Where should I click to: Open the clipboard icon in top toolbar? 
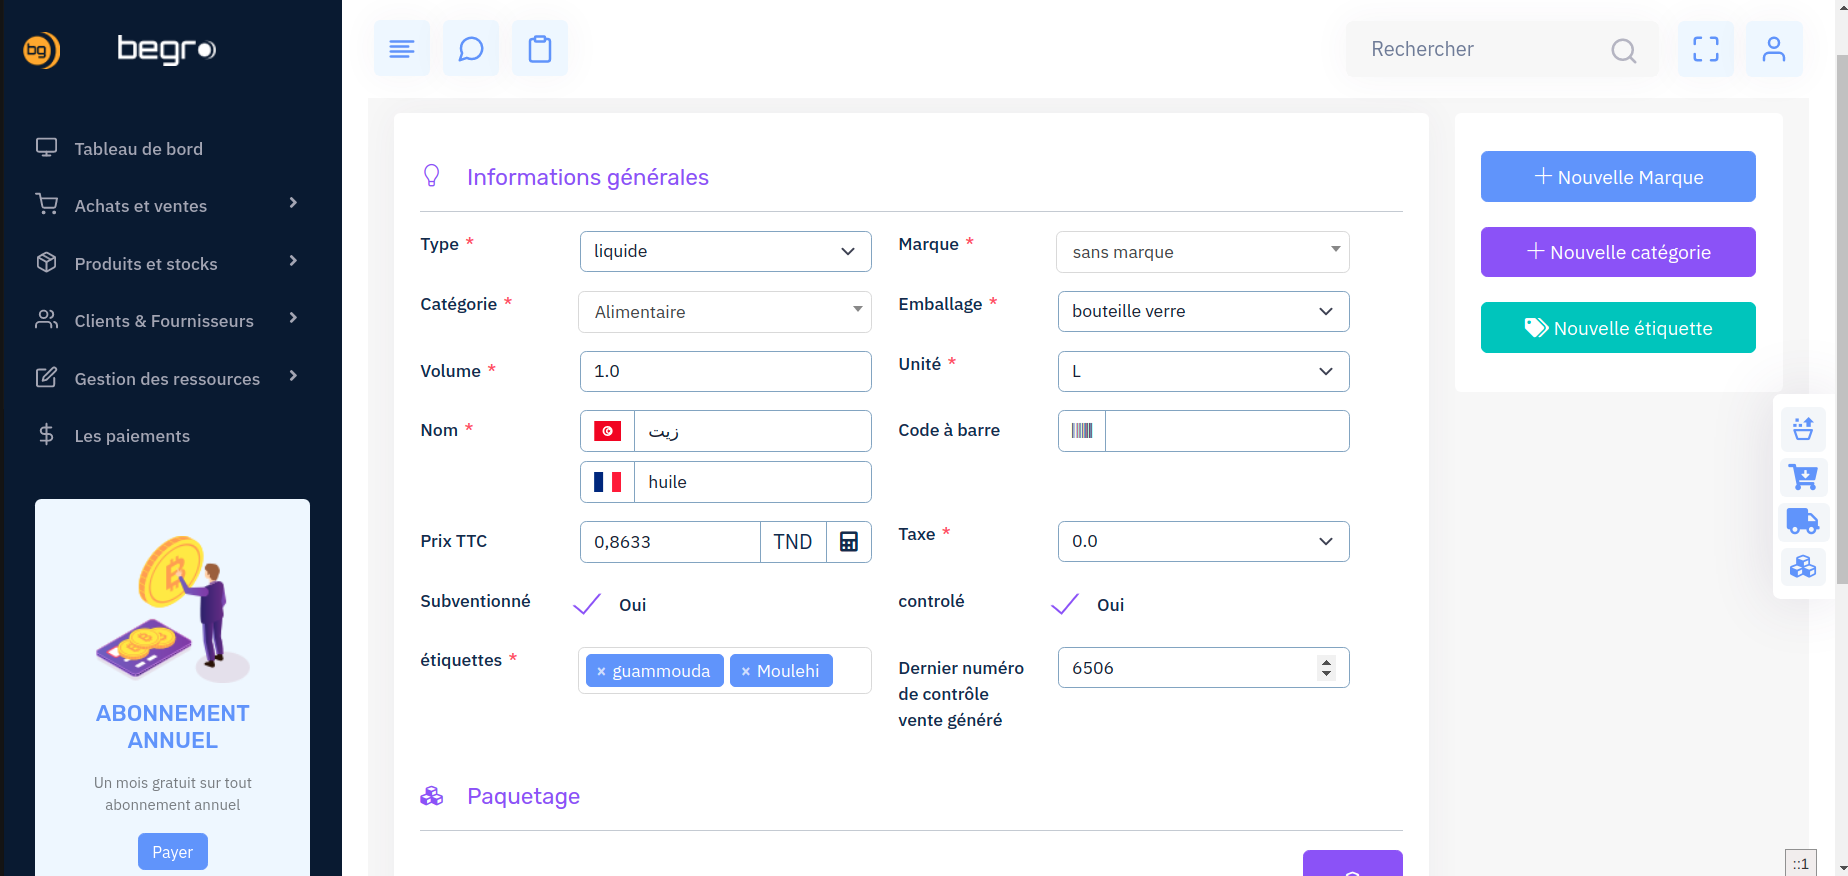[x=540, y=49]
